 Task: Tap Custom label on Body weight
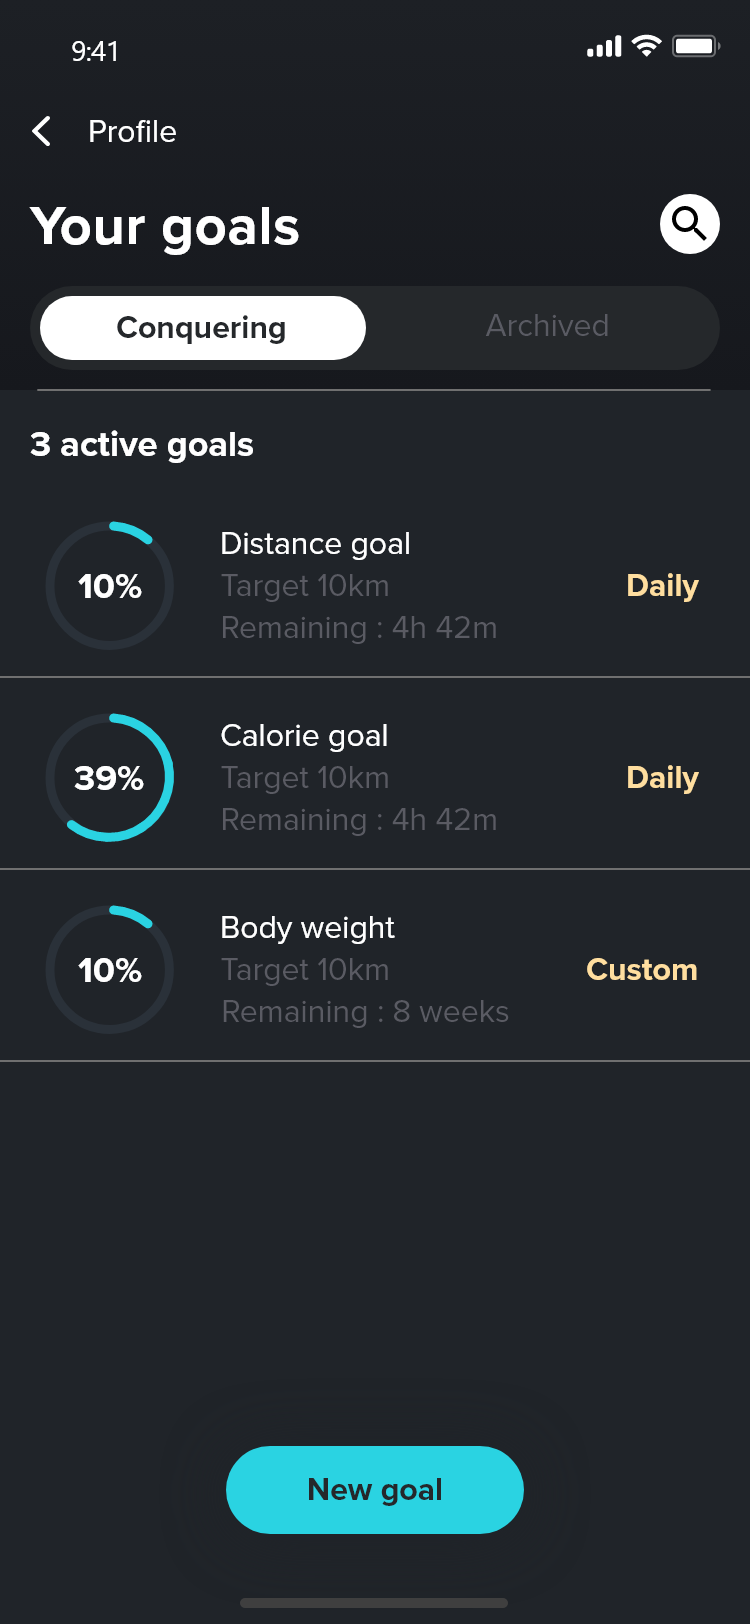641,970
